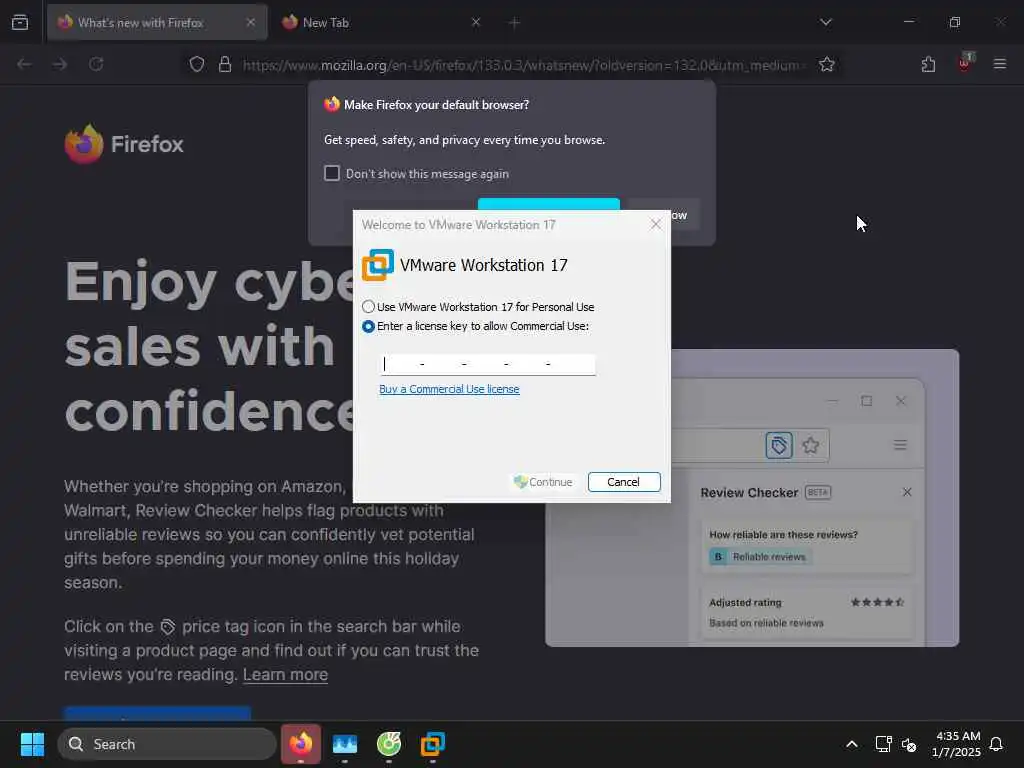Minimize the Firefox window
The height and width of the screenshot is (768, 1024).
908,22
